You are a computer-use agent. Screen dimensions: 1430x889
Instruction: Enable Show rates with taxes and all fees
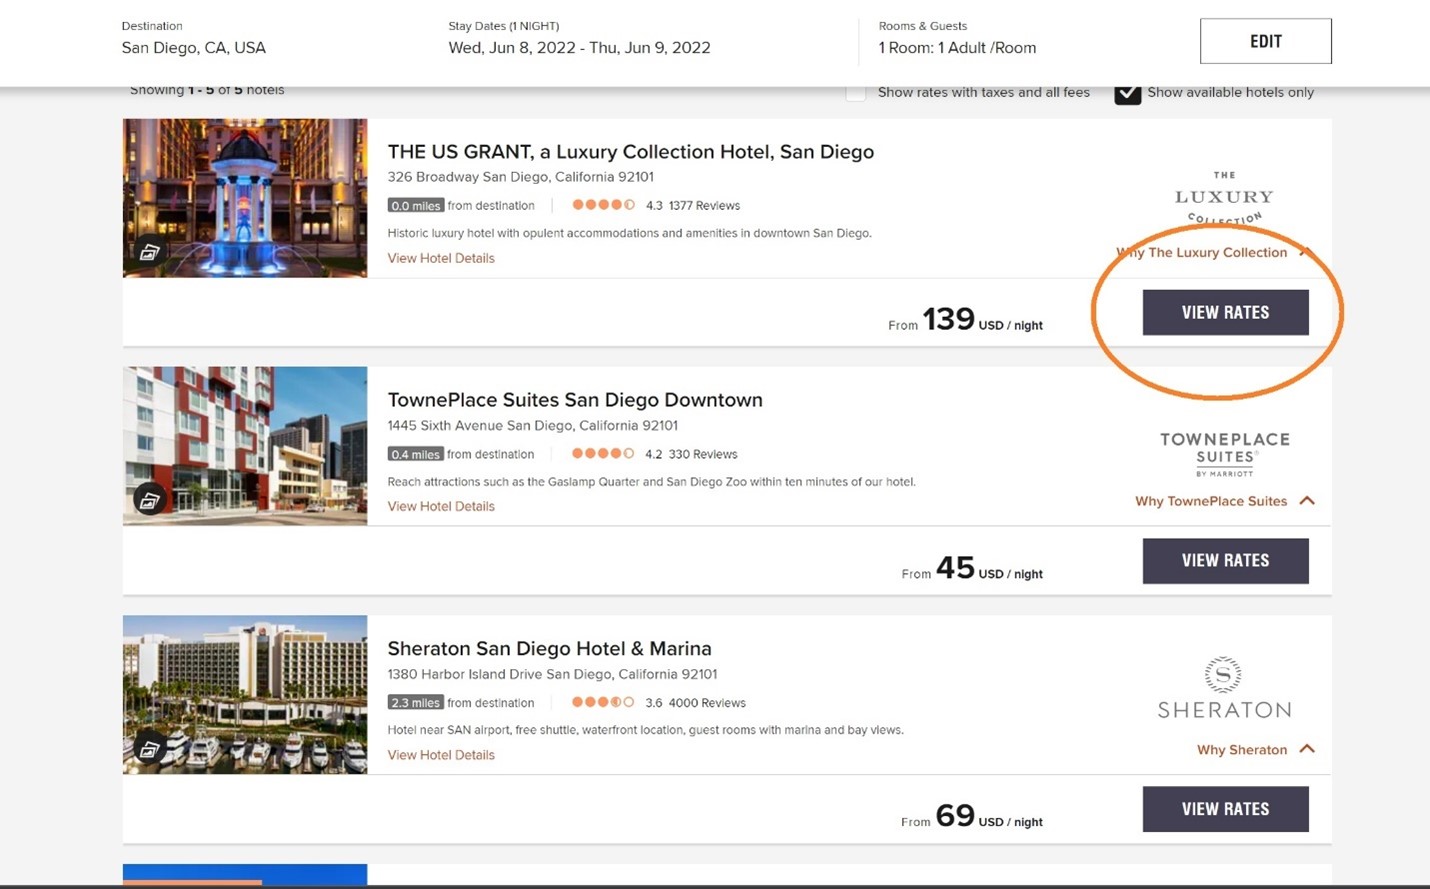[x=856, y=93]
